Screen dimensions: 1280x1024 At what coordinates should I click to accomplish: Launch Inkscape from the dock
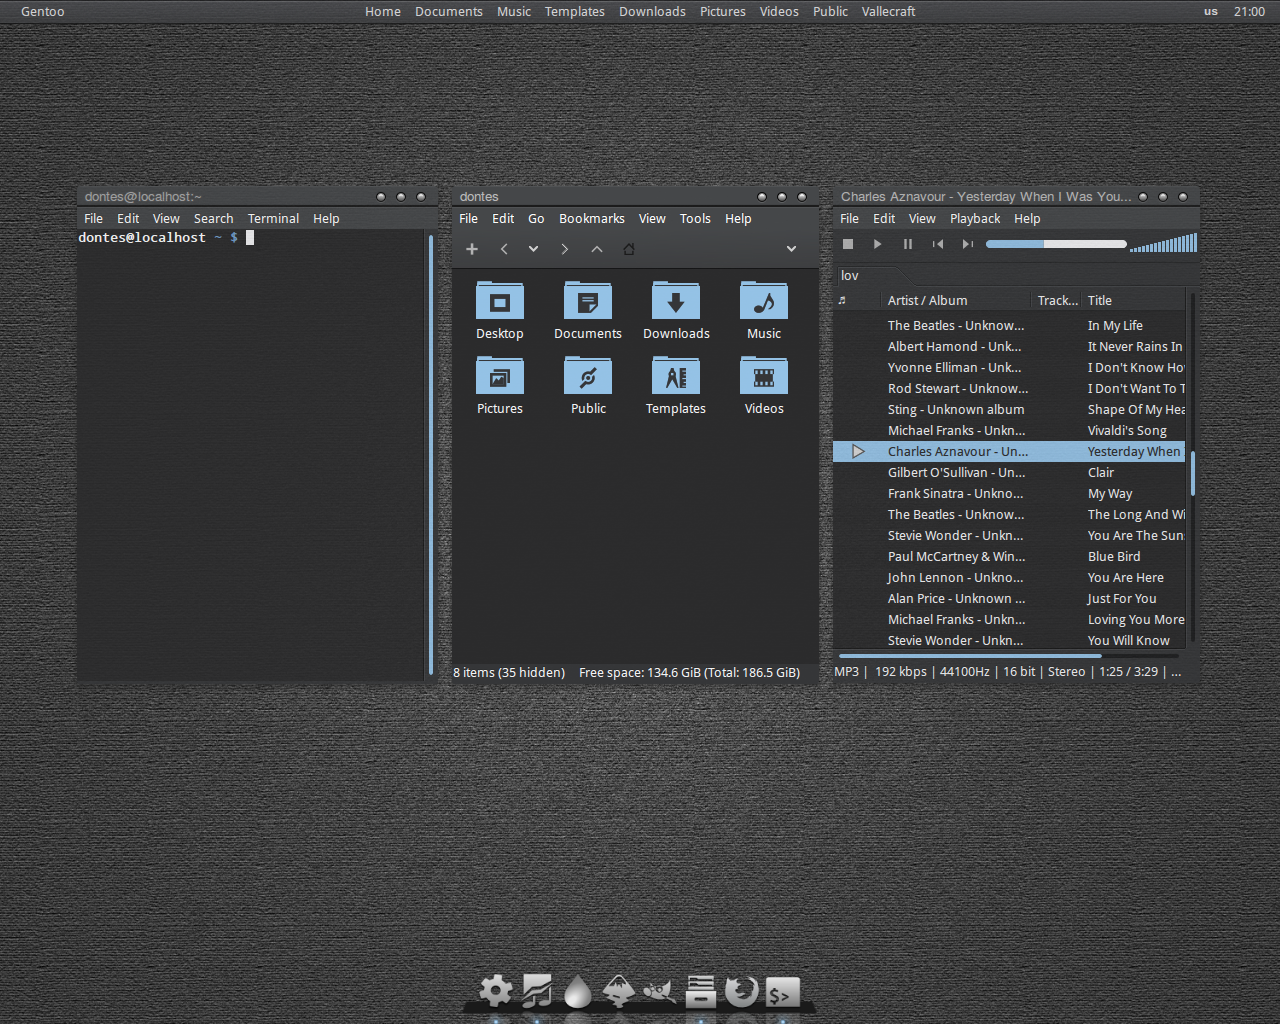(x=618, y=991)
